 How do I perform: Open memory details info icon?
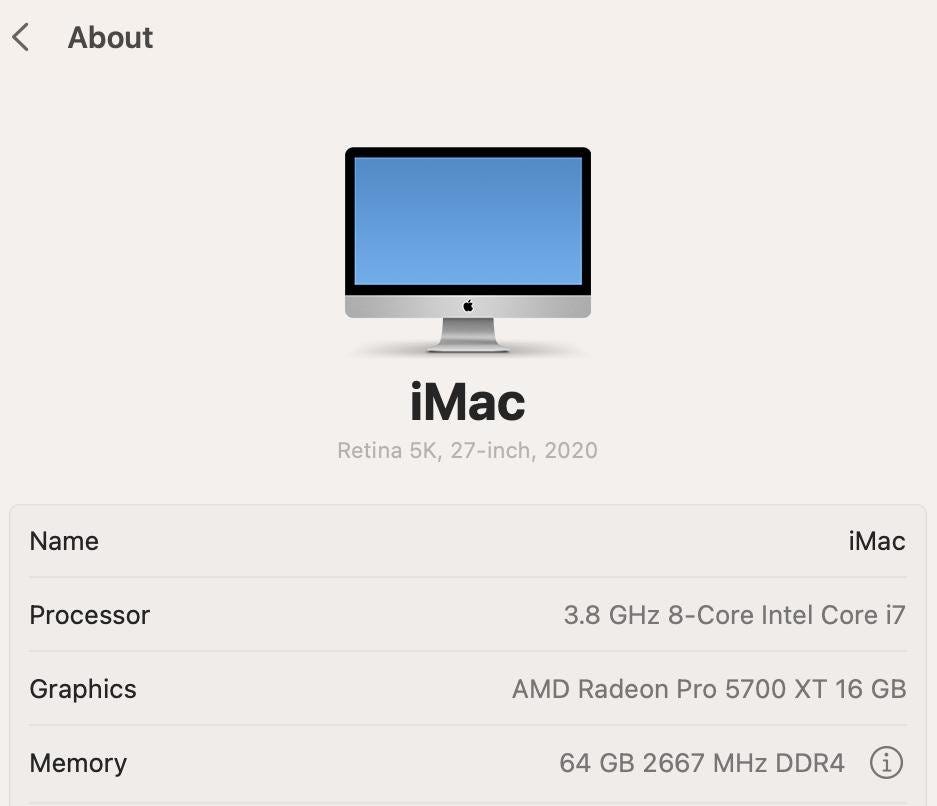[x=886, y=762]
